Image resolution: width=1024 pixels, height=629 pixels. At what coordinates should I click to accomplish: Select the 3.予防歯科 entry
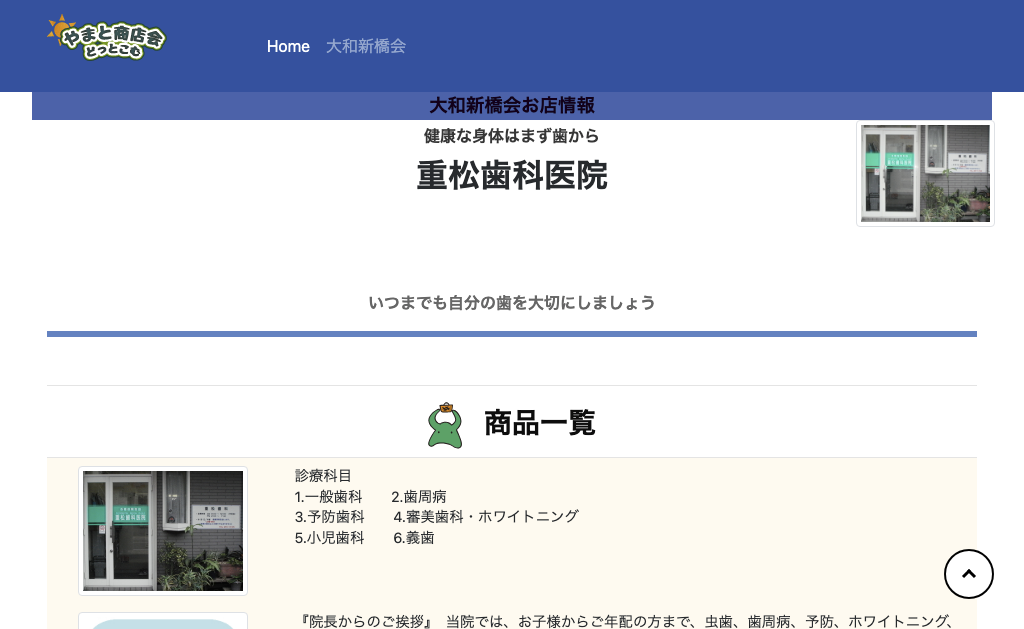tap(330, 517)
